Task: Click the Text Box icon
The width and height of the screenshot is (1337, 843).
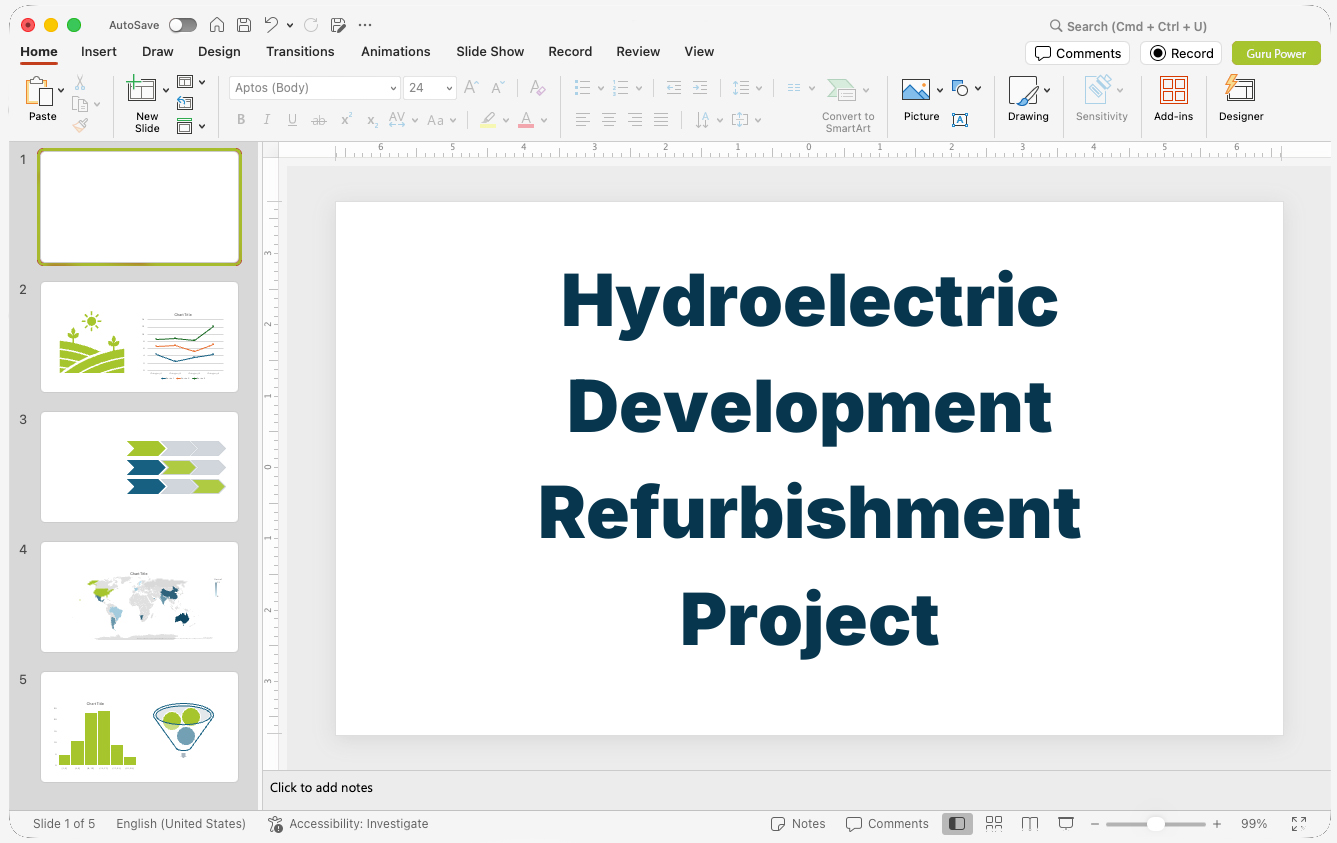Action: point(960,120)
